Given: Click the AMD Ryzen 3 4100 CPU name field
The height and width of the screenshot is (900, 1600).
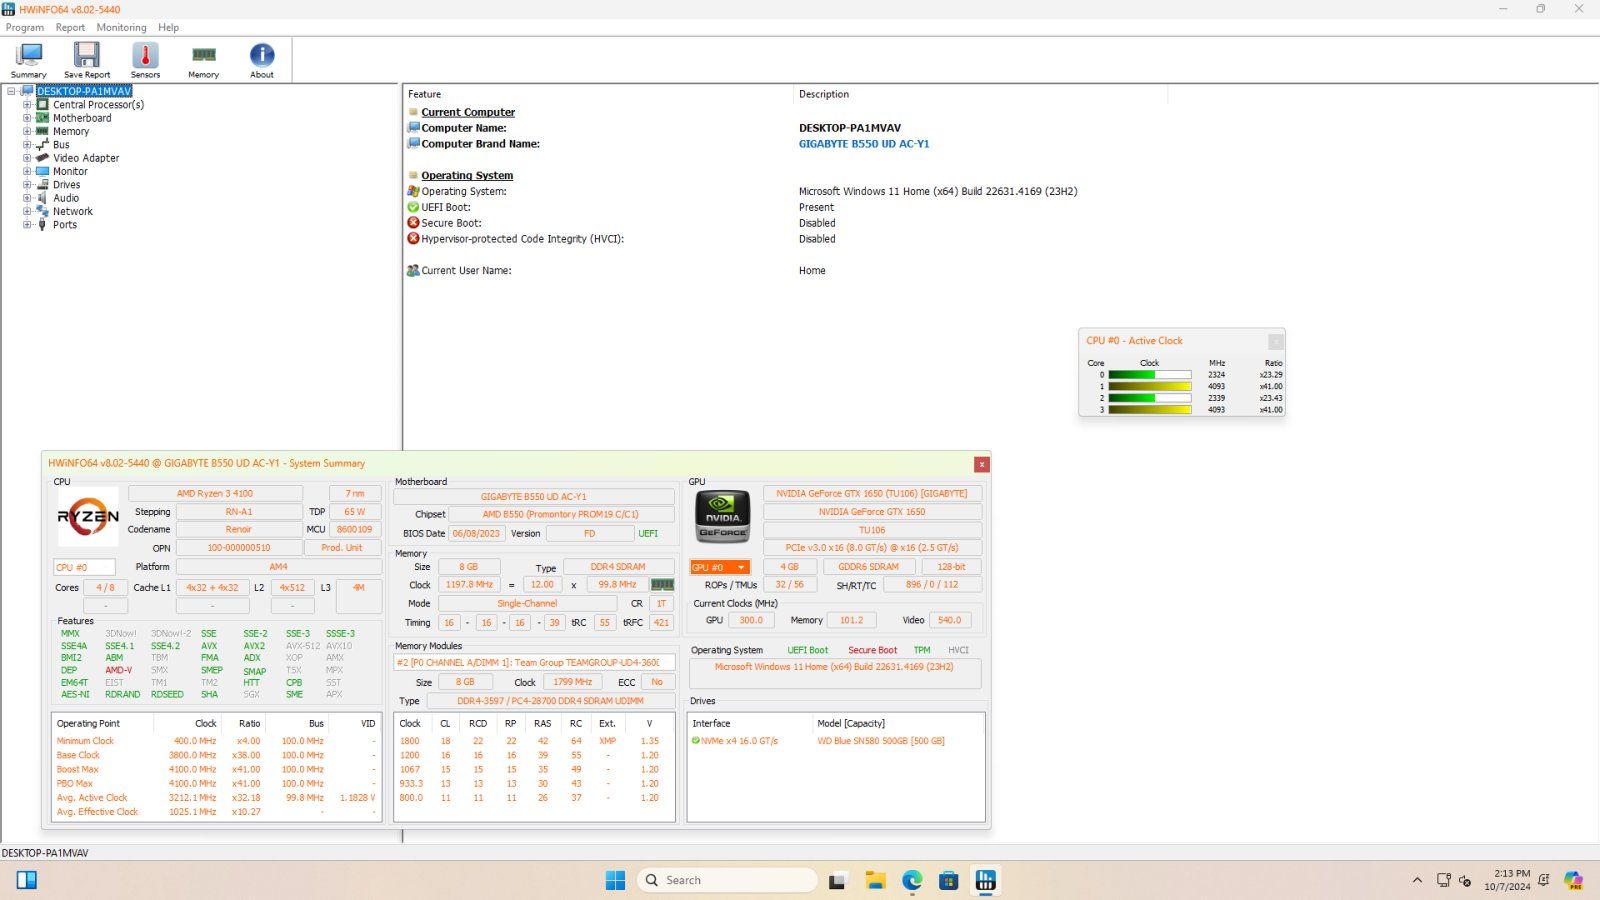Looking at the screenshot, I should [x=215, y=493].
